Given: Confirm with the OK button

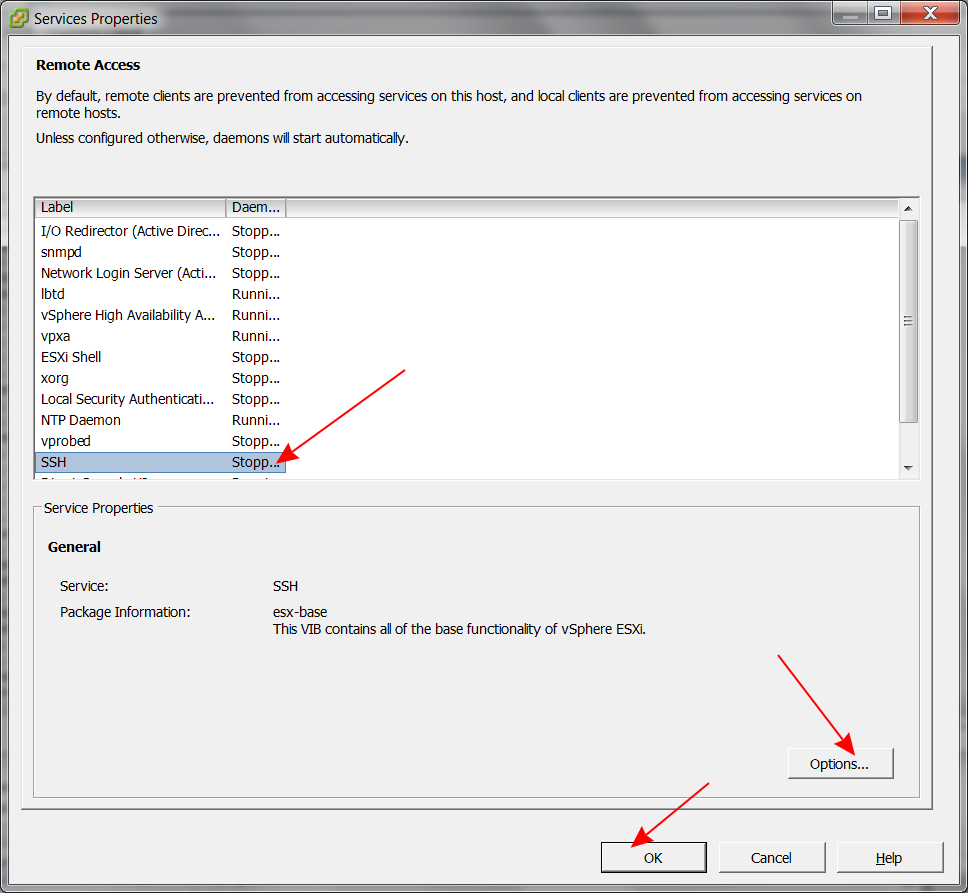Looking at the screenshot, I should pyautogui.click(x=653, y=858).
